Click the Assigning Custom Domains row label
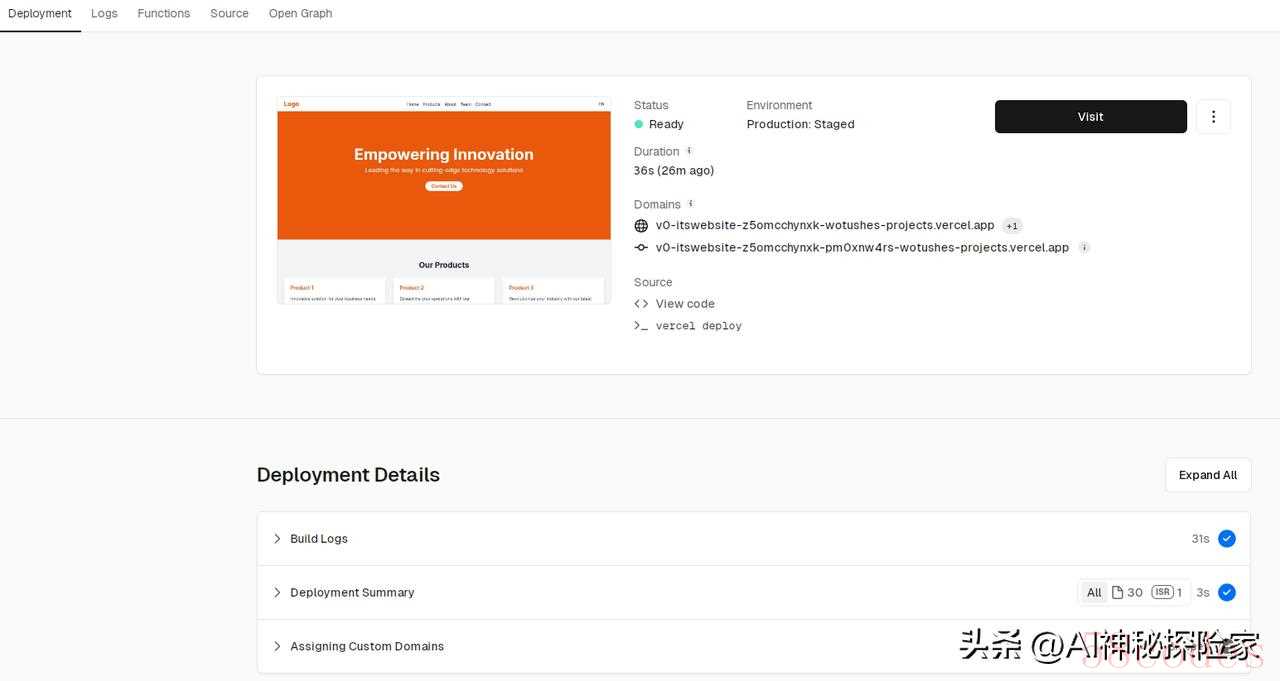This screenshot has width=1280, height=681. (367, 647)
